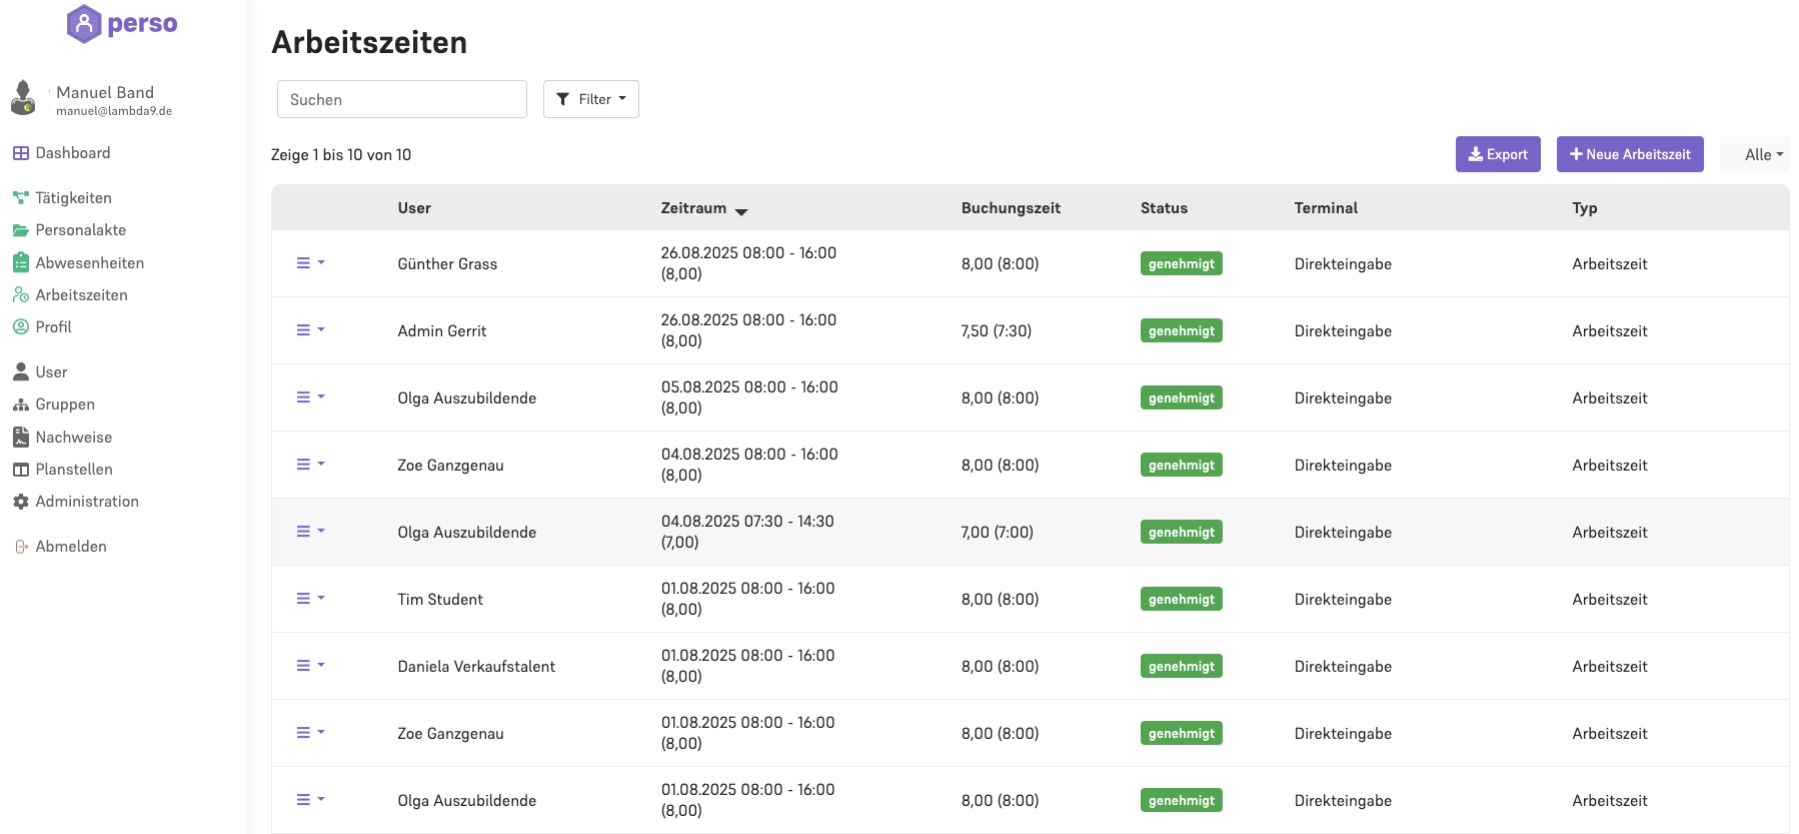This screenshot has height=834, width=1799.
Task: Expand the Alle page-size dropdown
Action: pyautogui.click(x=1763, y=155)
